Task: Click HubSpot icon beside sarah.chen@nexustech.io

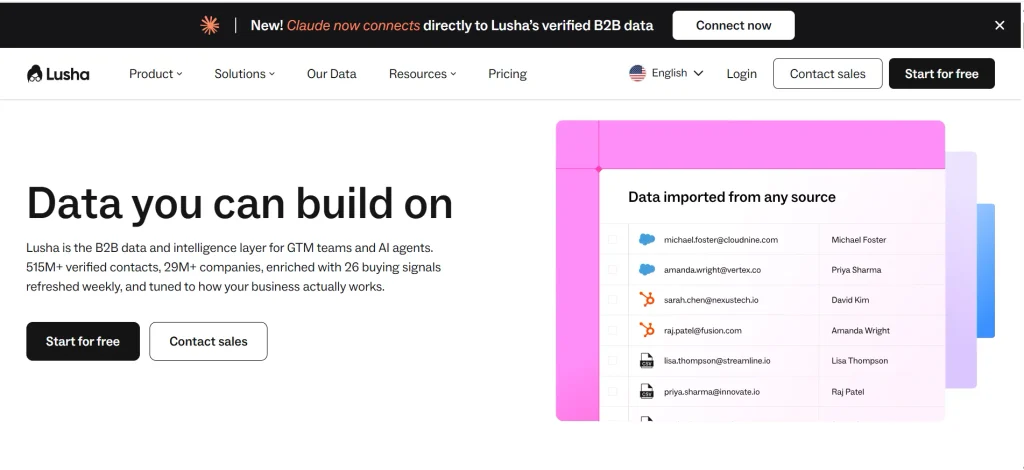Action: [x=647, y=300]
